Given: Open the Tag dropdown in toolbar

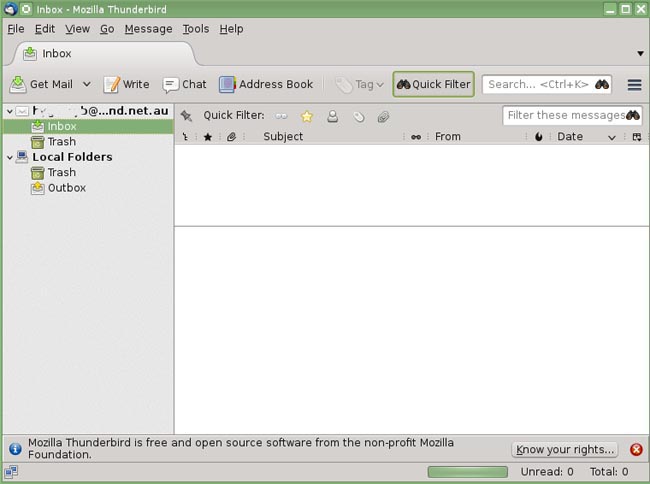Looking at the screenshot, I should 359,85.
